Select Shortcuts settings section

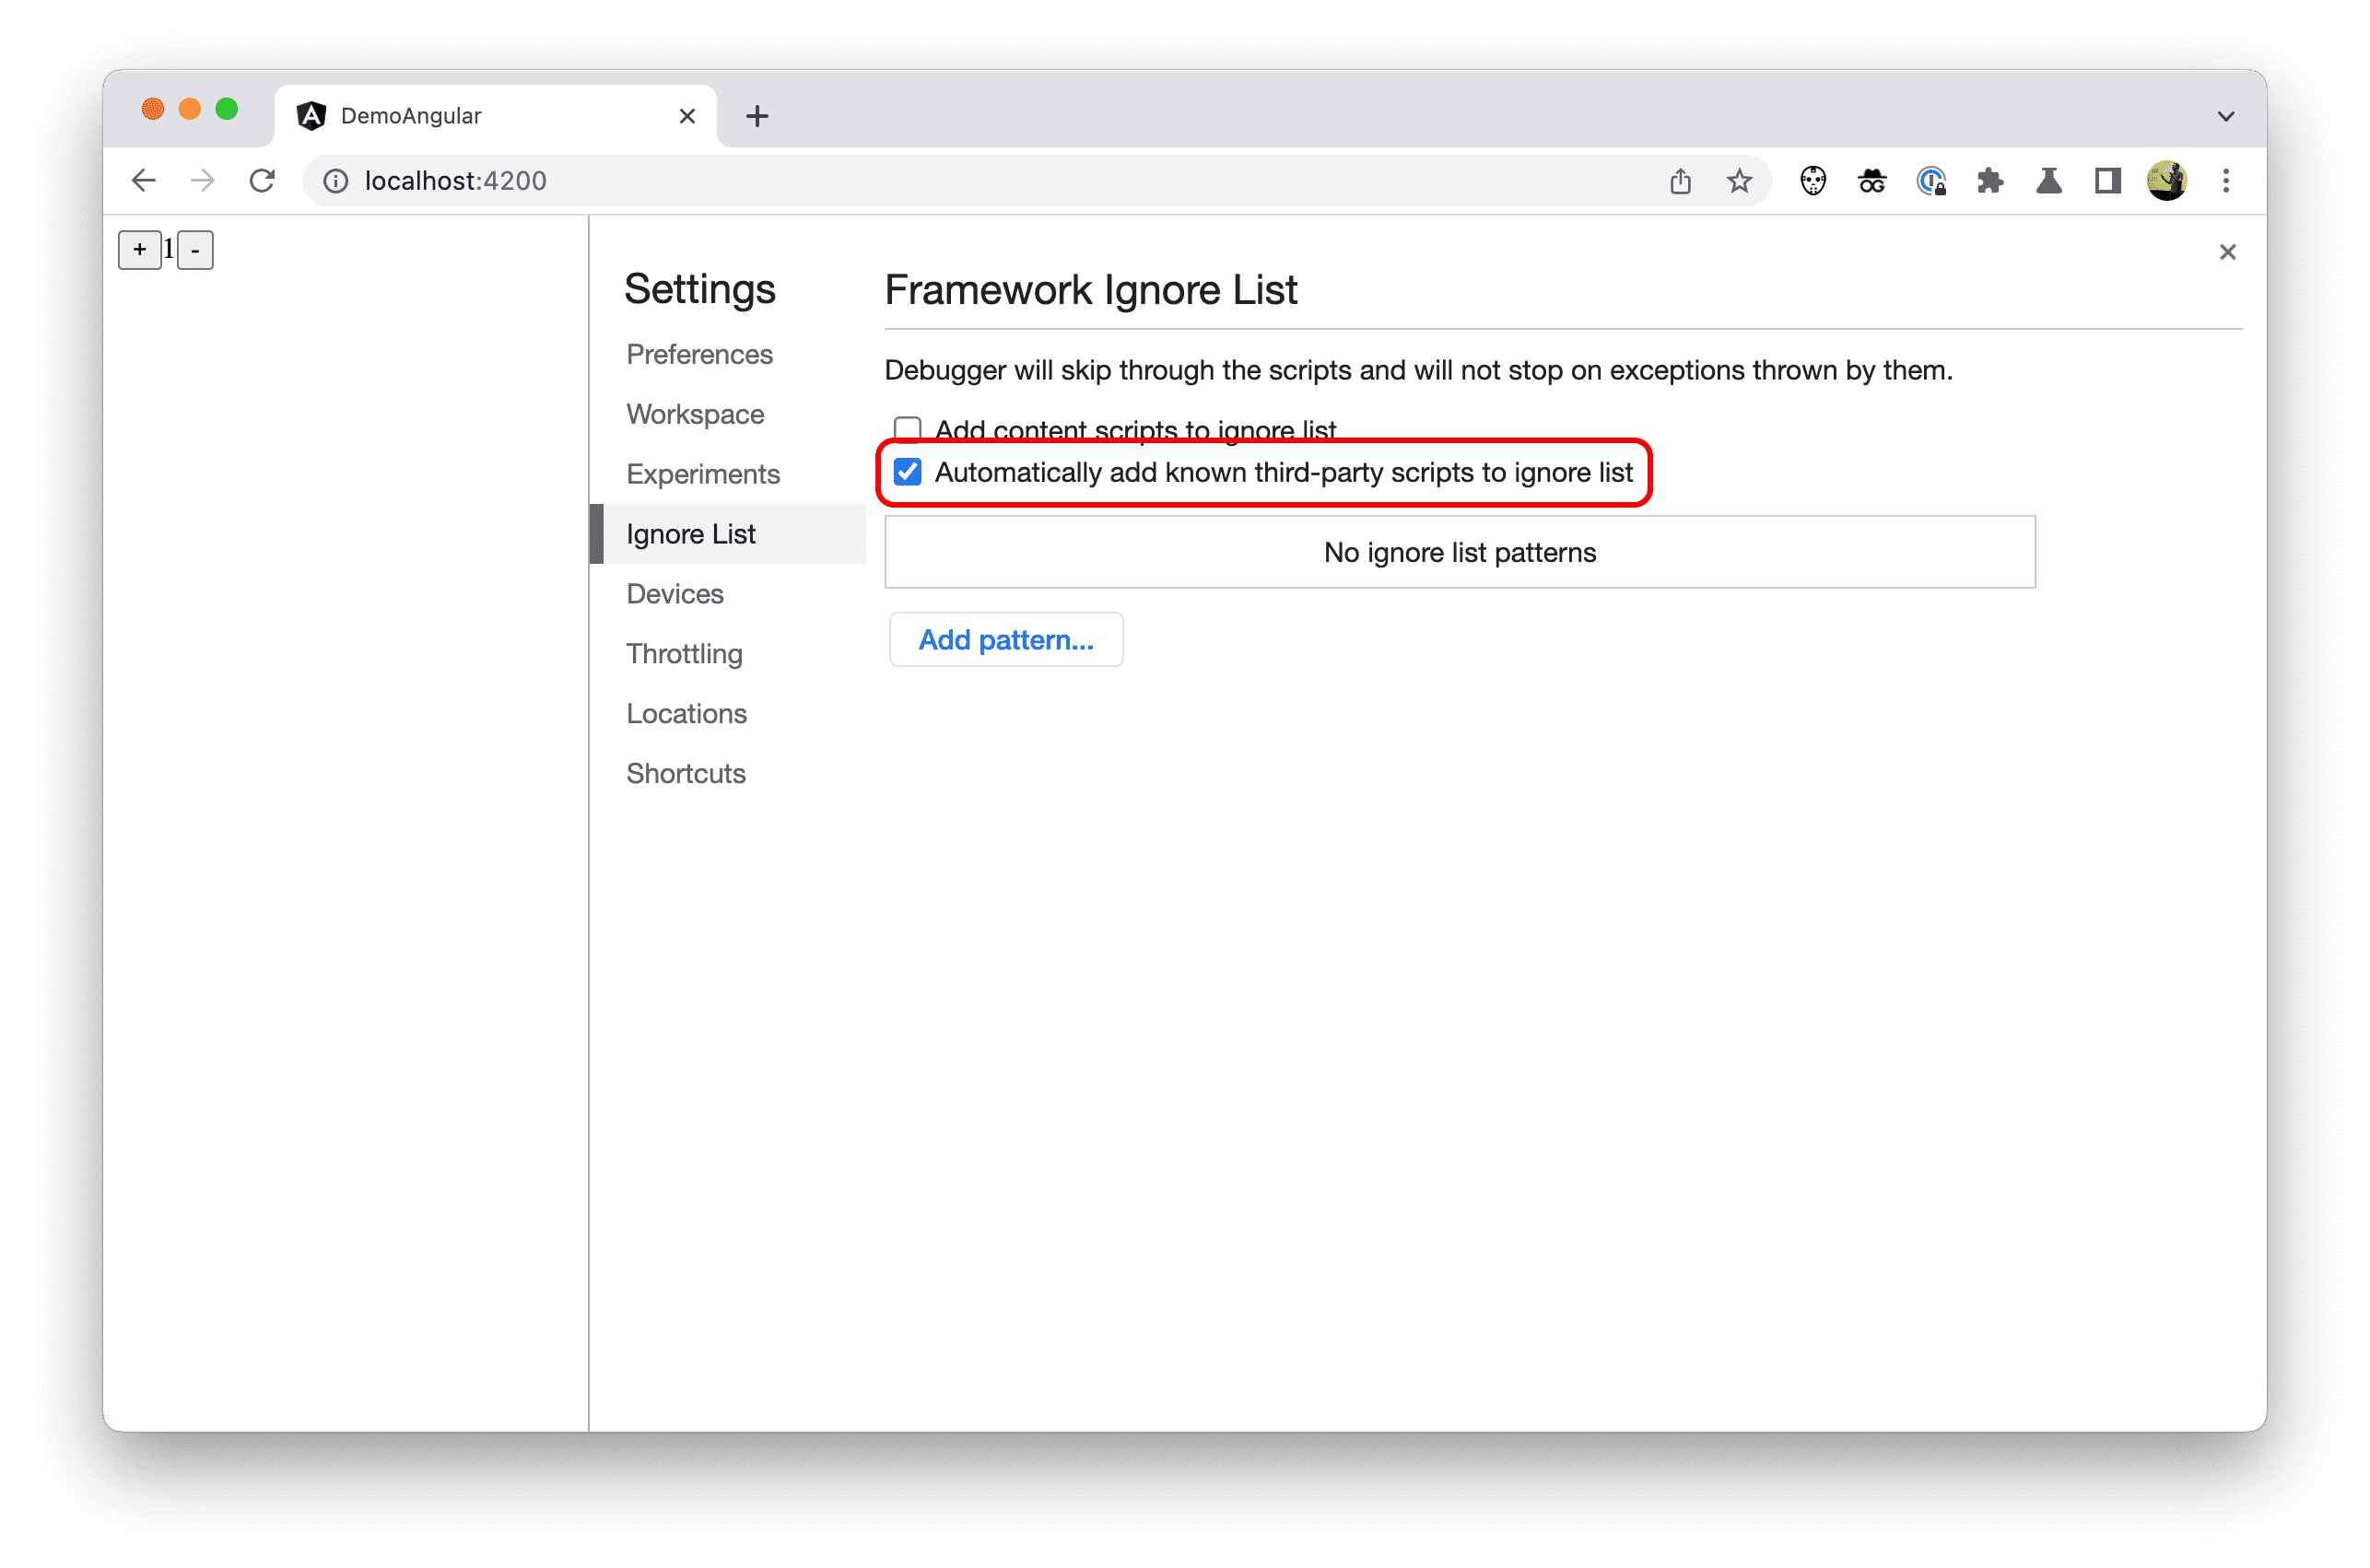click(688, 772)
